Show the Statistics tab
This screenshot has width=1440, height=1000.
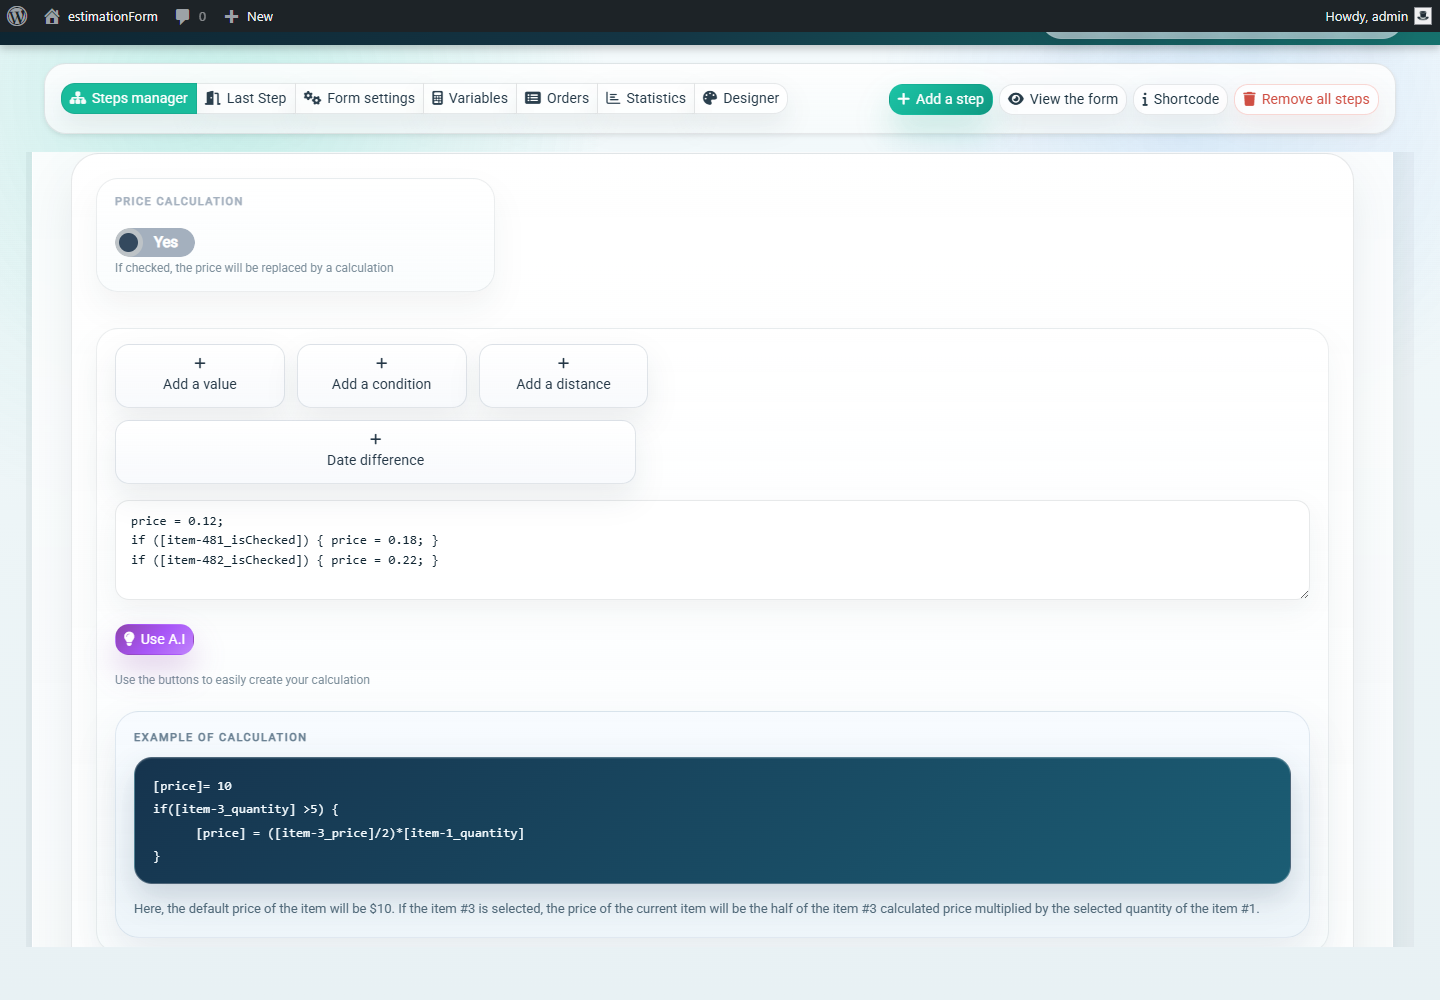coord(646,98)
